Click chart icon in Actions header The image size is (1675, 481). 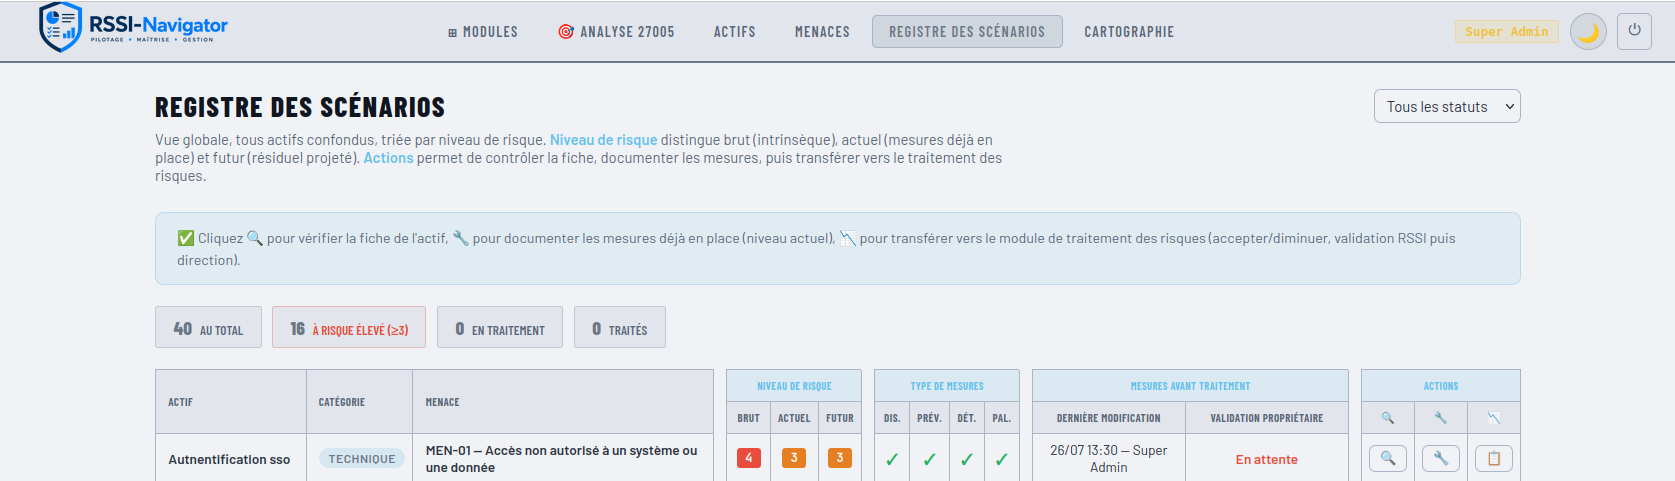pyautogui.click(x=1494, y=418)
